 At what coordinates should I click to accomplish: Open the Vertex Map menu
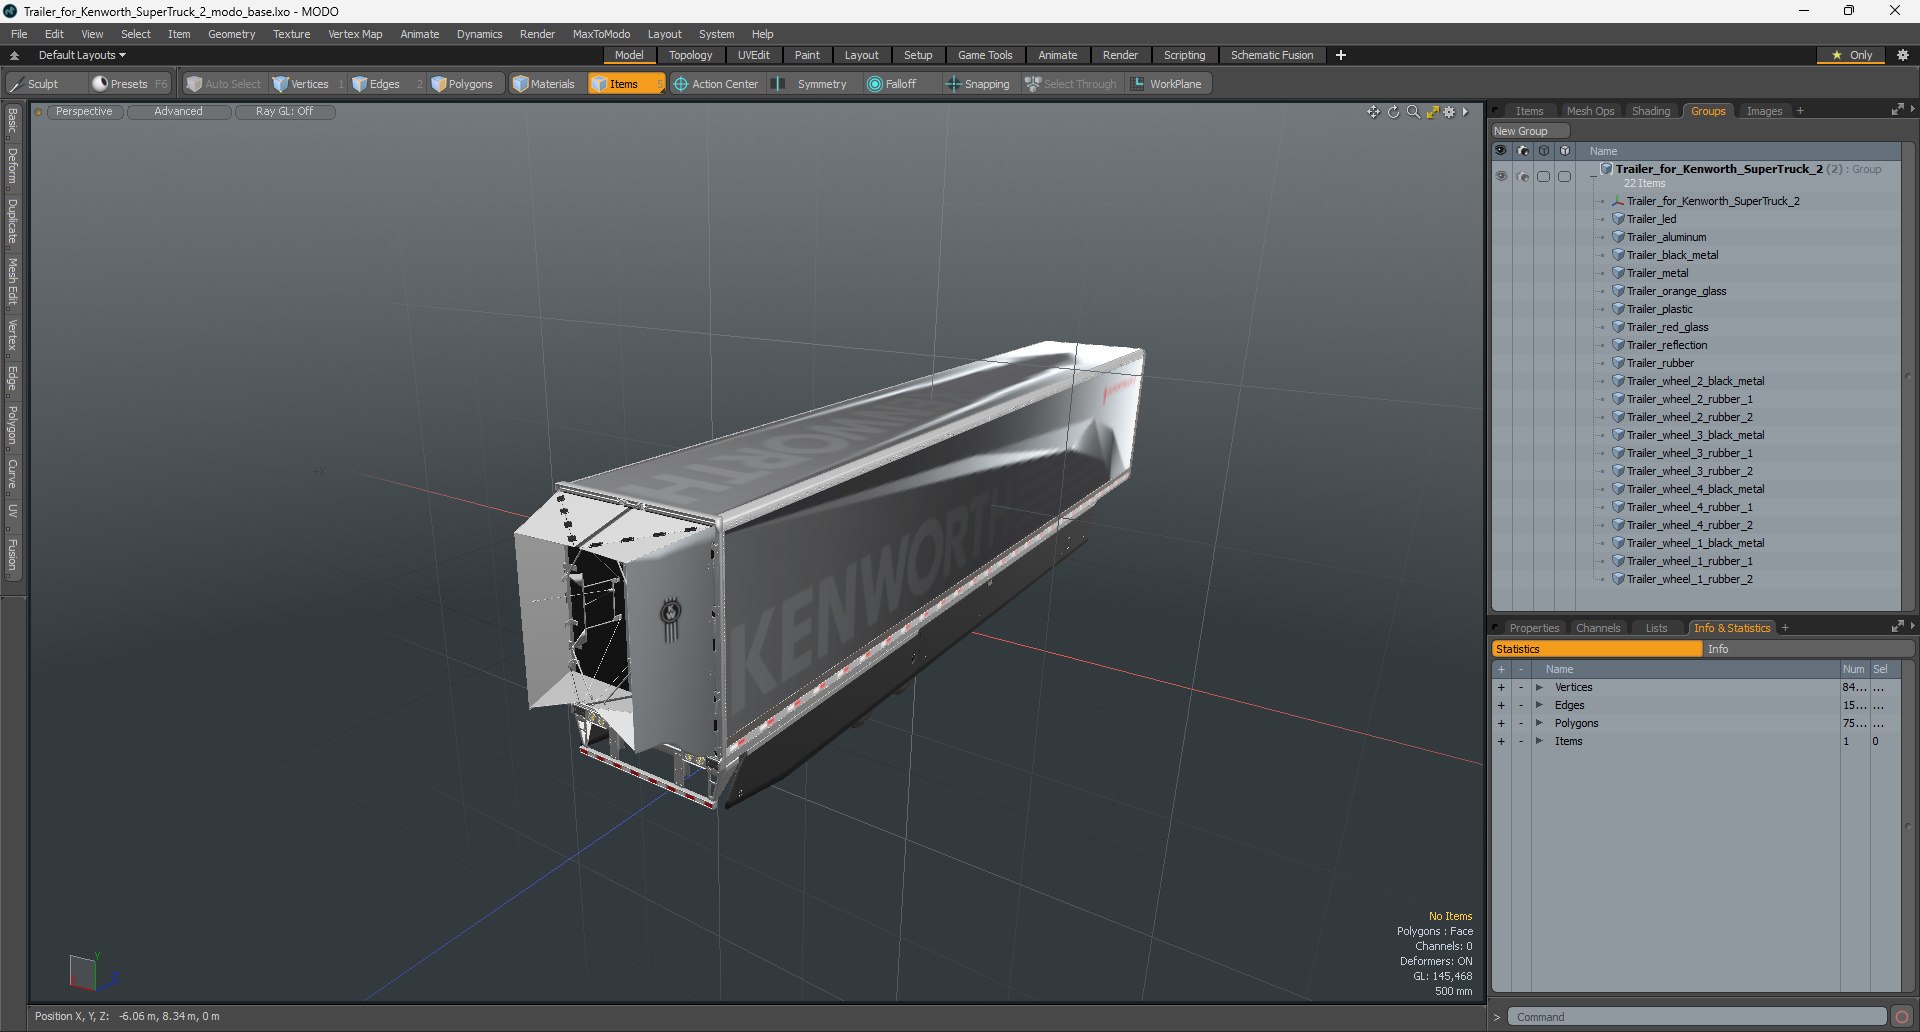(x=355, y=34)
